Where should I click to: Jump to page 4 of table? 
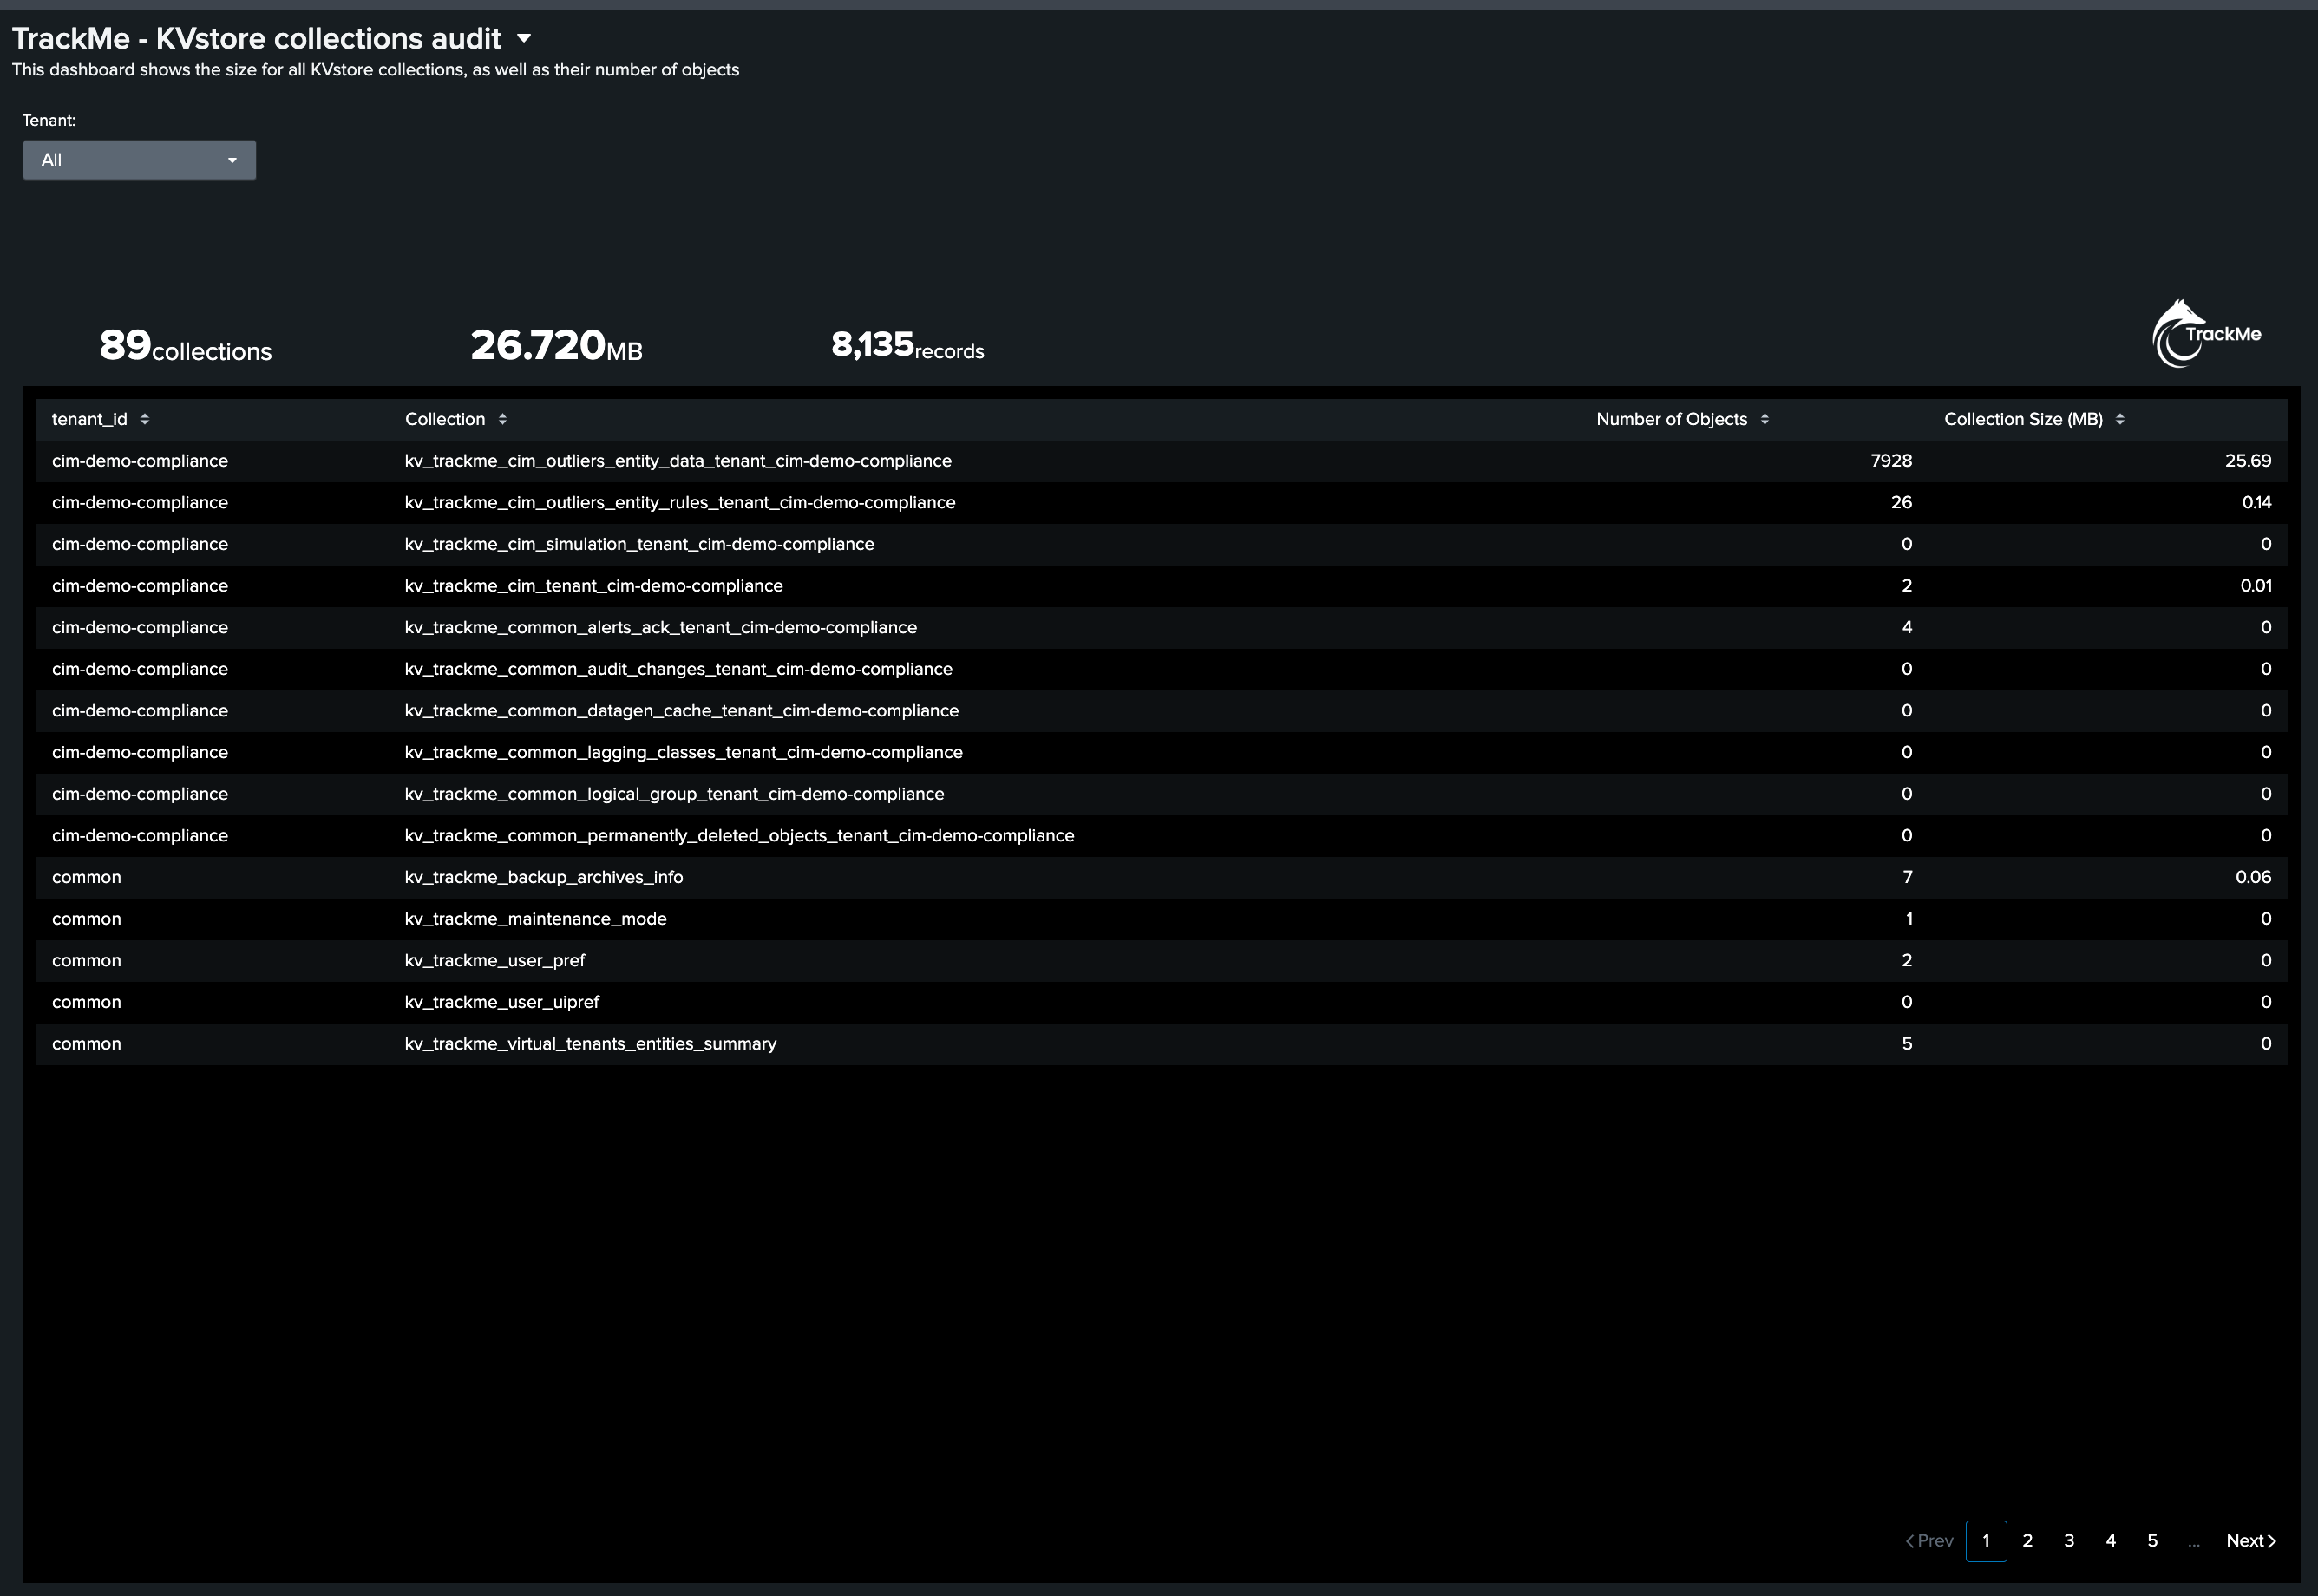click(x=2110, y=1540)
